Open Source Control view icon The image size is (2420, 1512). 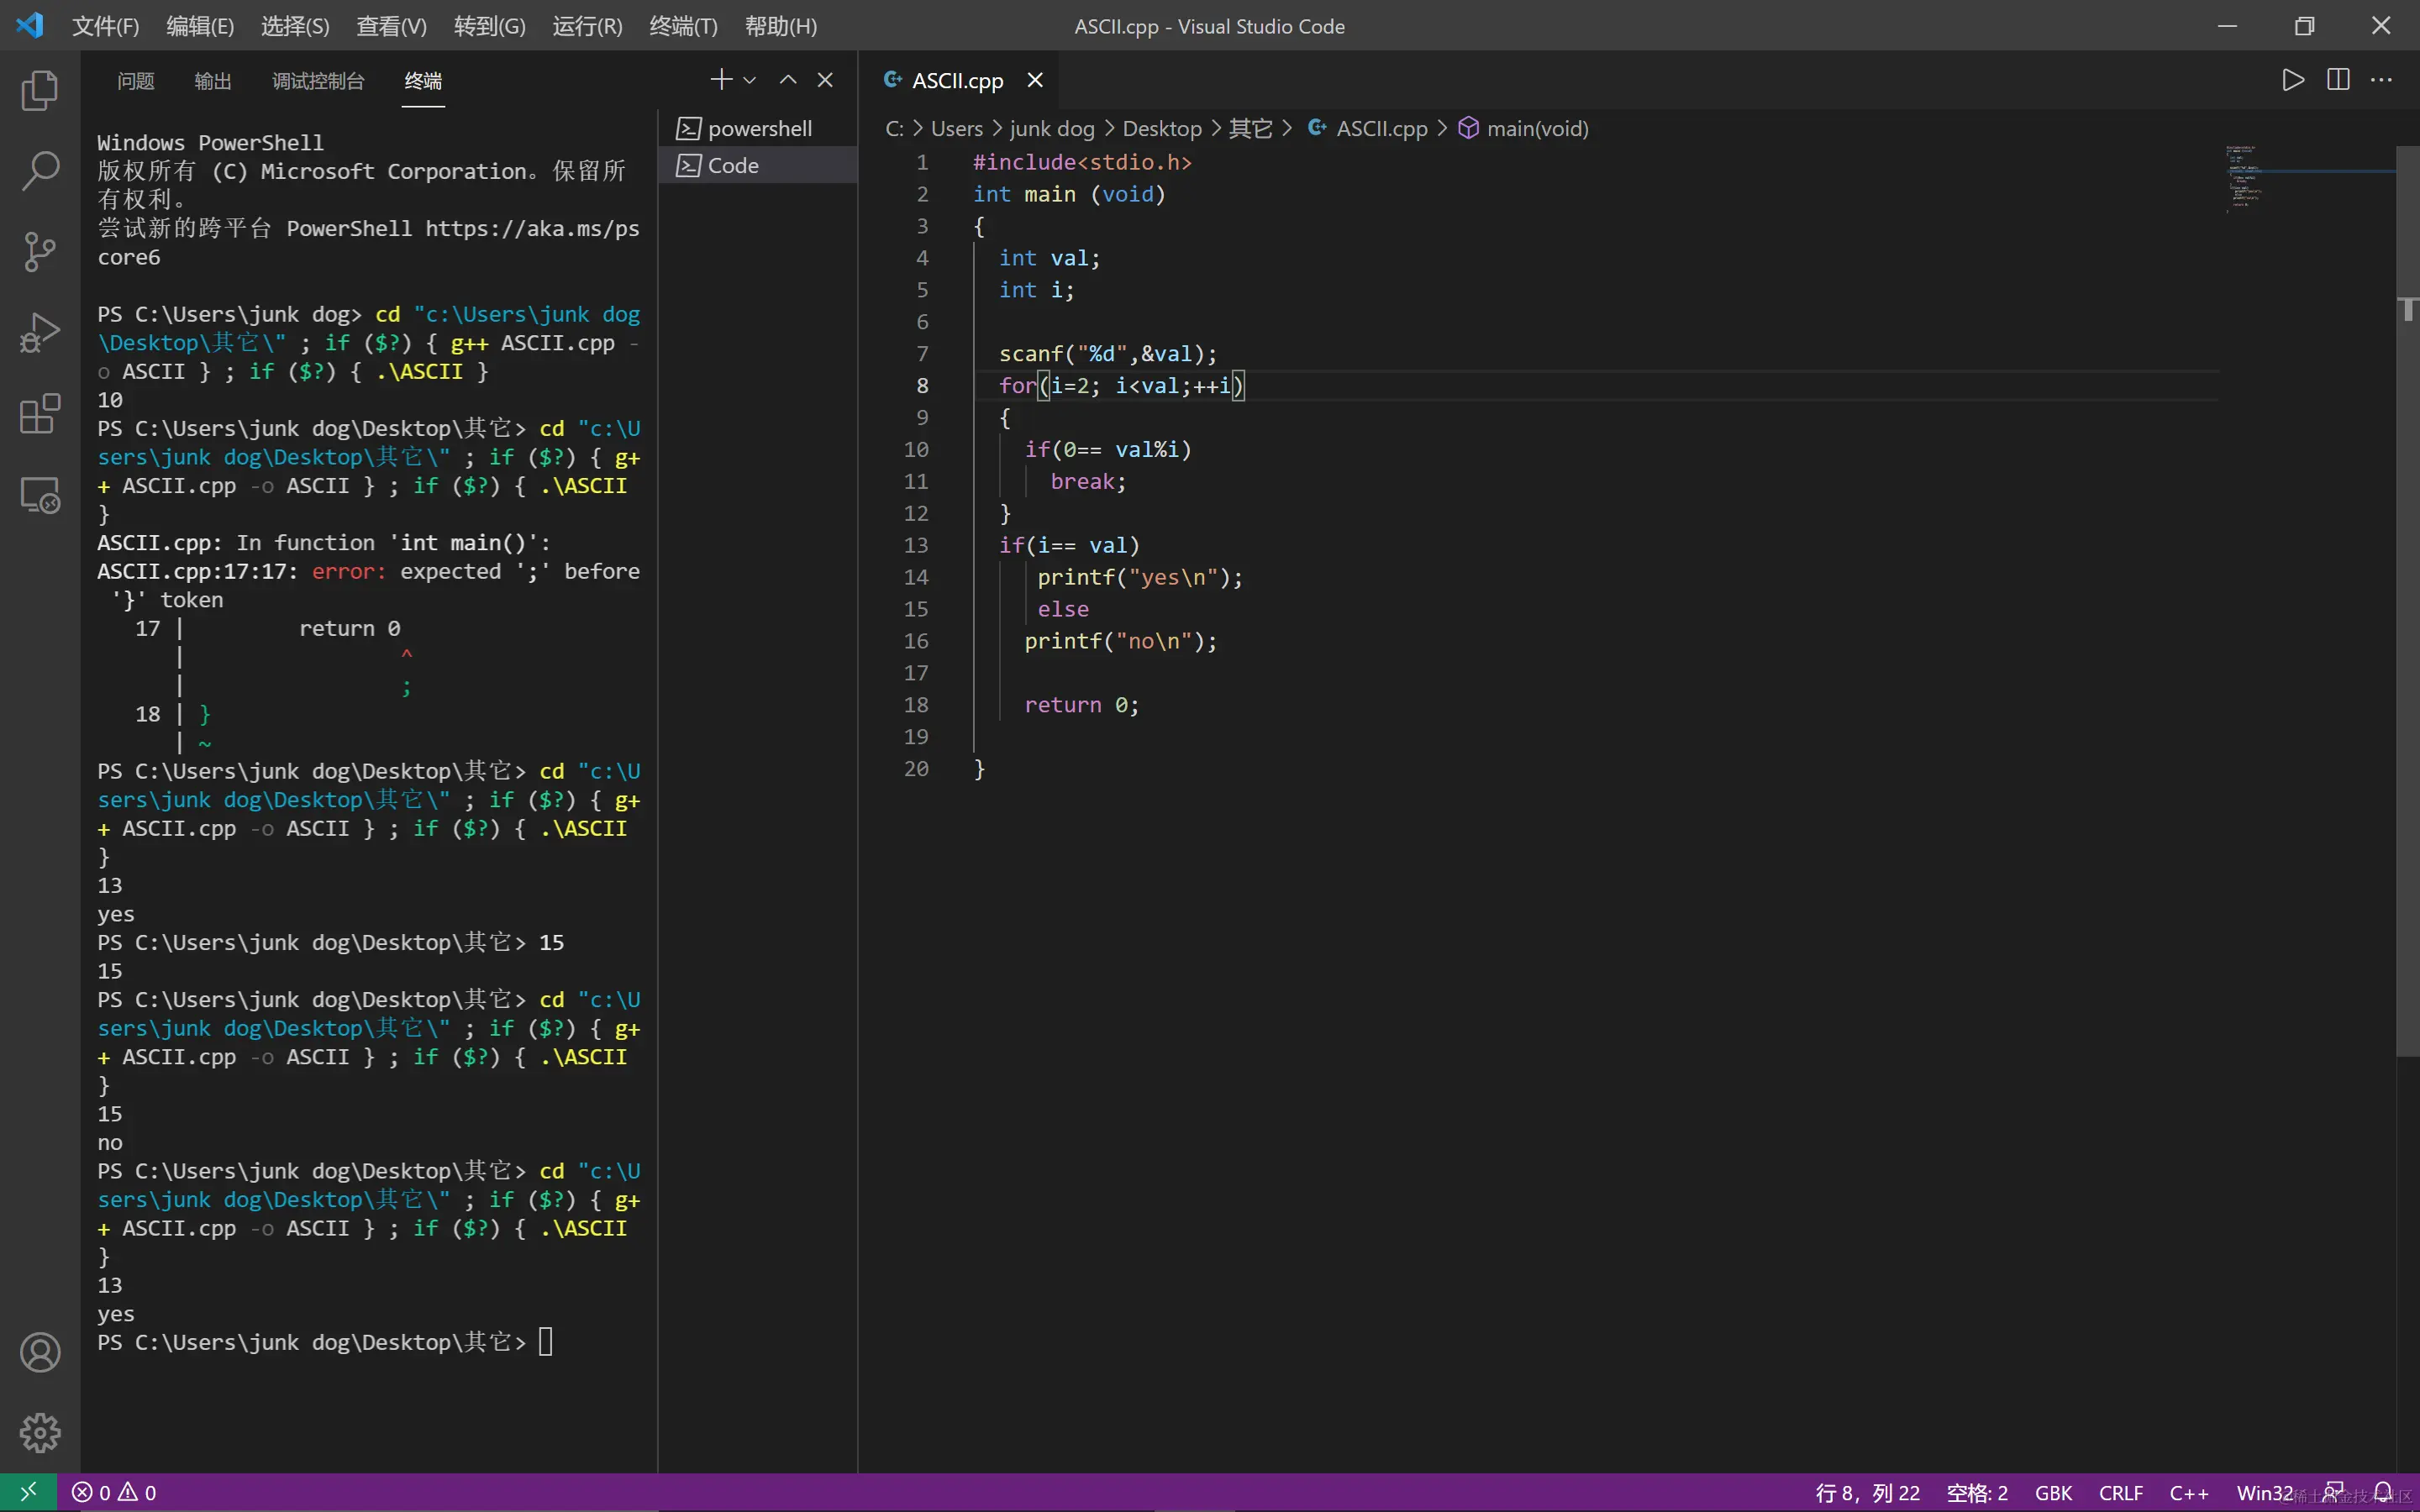coord(40,251)
